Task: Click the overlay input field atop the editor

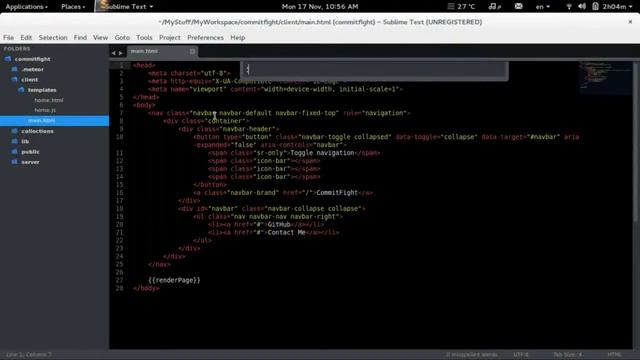Action: (374, 69)
